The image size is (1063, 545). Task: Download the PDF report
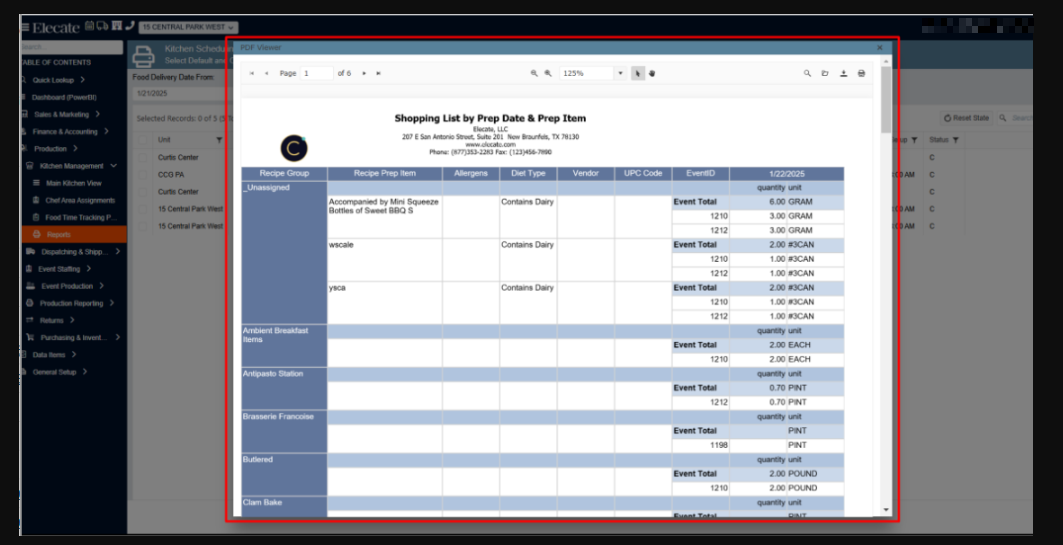click(x=843, y=73)
